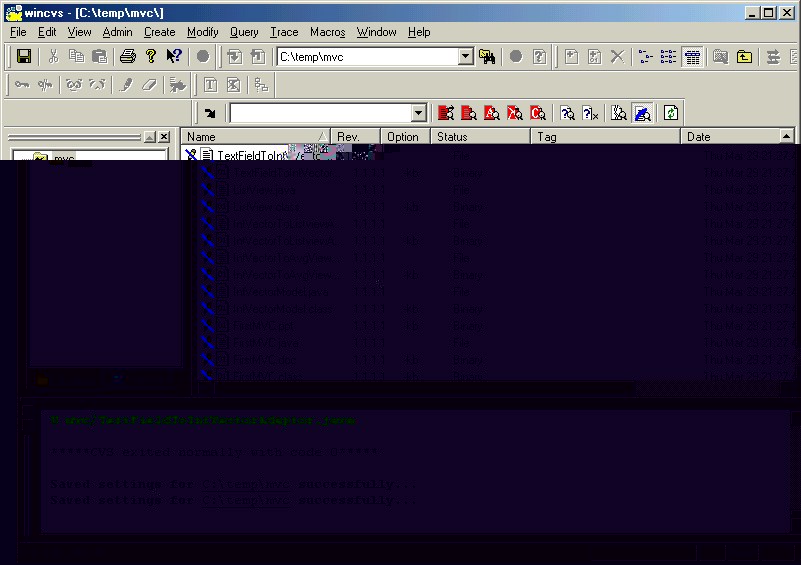This screenshot has width=801, height=565.
Task: Sort files by Rev. column header
Action: (x=354, y=137)
